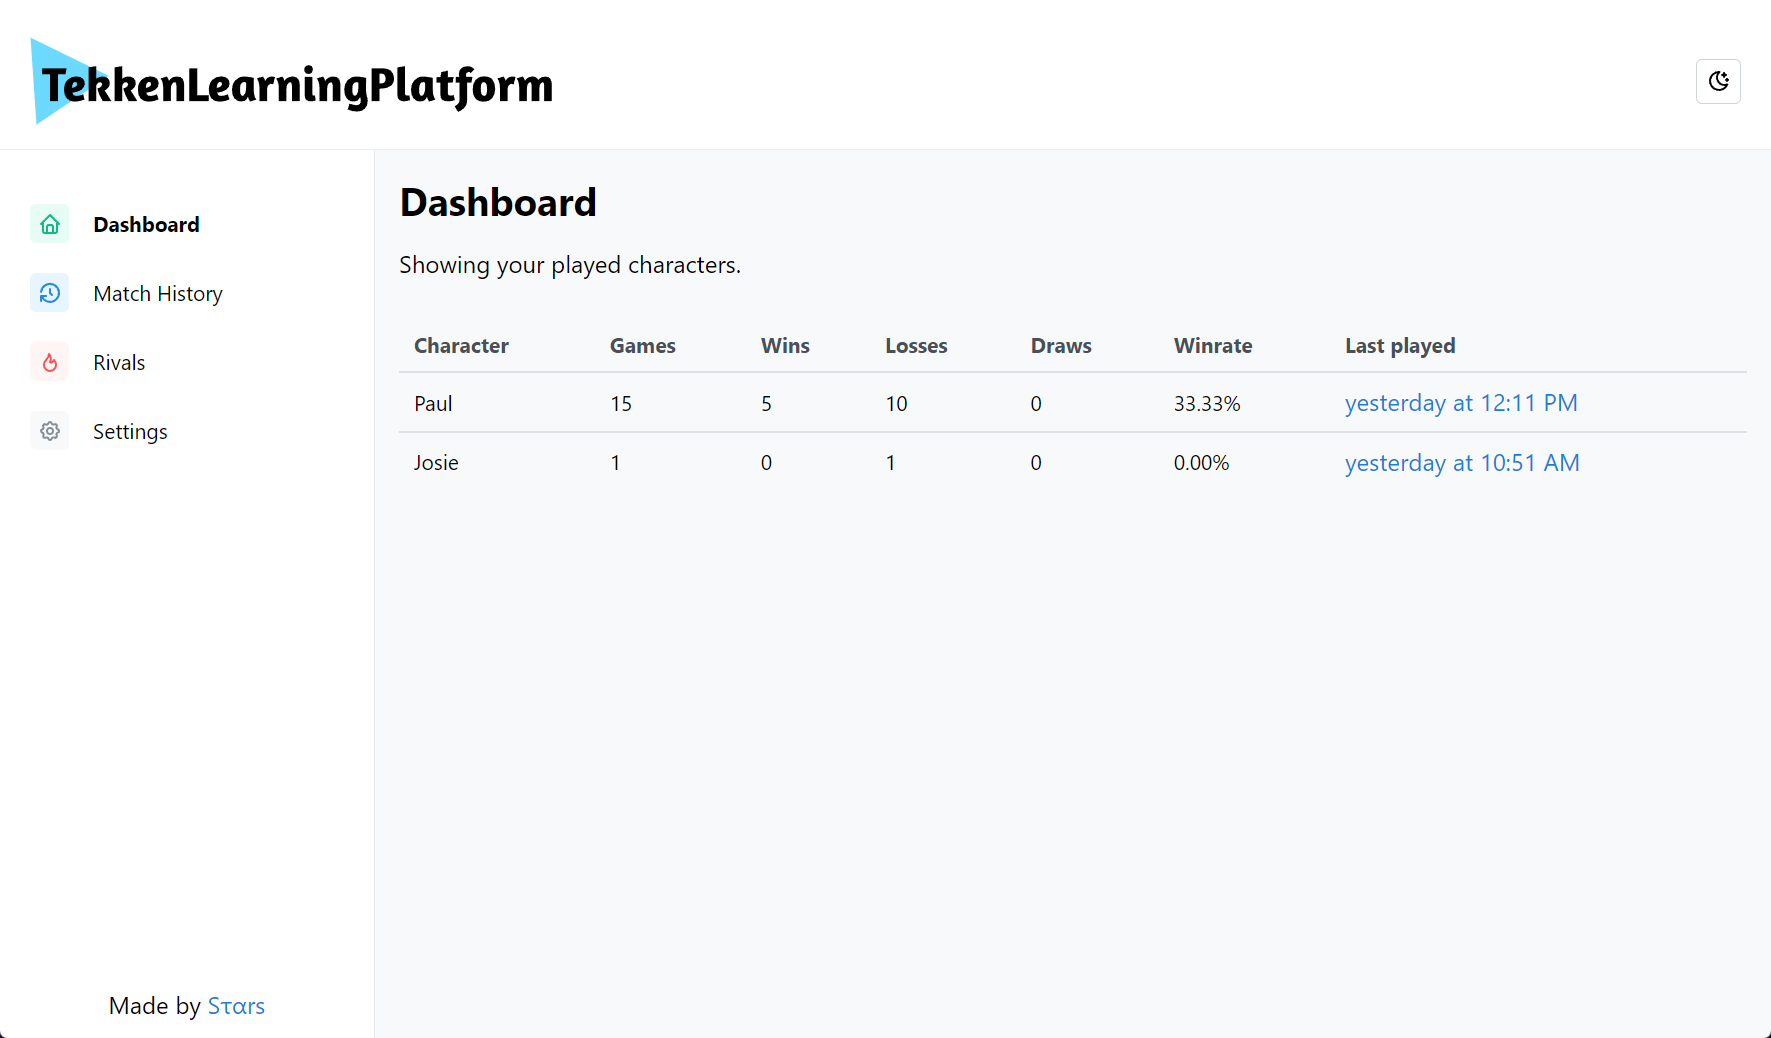Viewport: 1771px width, 1038px height.
Task: Click Paul's wins value 5
Action: click(766, 404)
